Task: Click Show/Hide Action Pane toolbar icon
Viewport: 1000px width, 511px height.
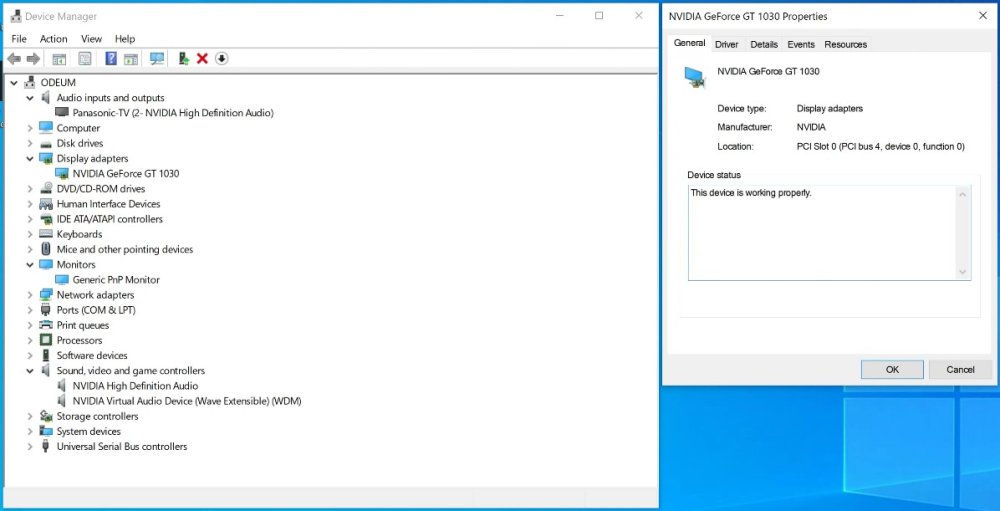Action: (131, 59)
